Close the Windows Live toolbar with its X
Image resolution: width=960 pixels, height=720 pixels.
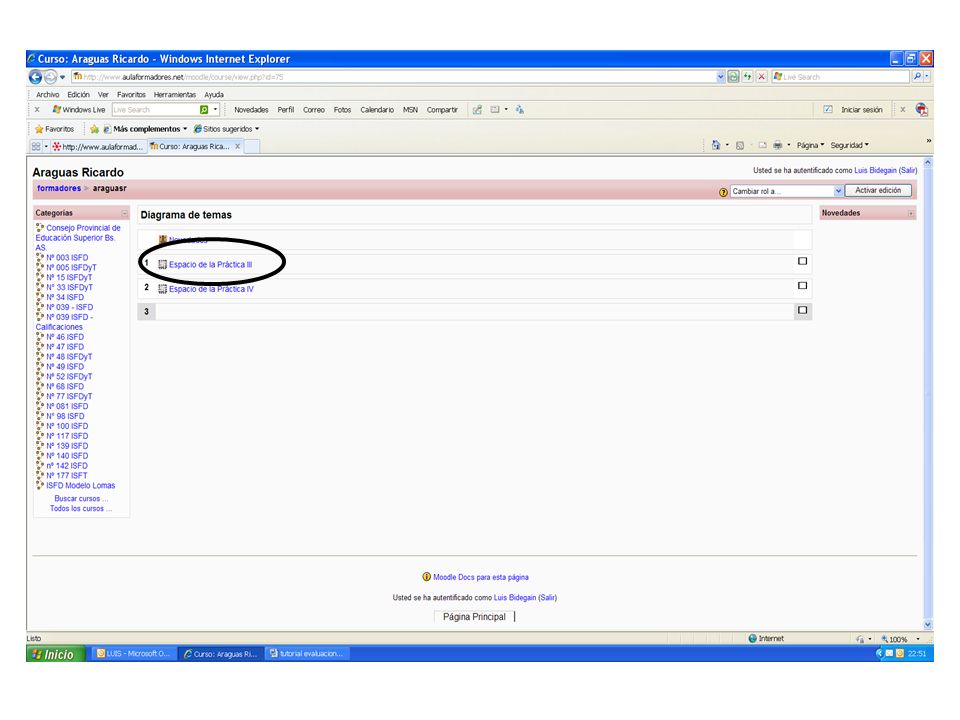click(x=37, y=110)
